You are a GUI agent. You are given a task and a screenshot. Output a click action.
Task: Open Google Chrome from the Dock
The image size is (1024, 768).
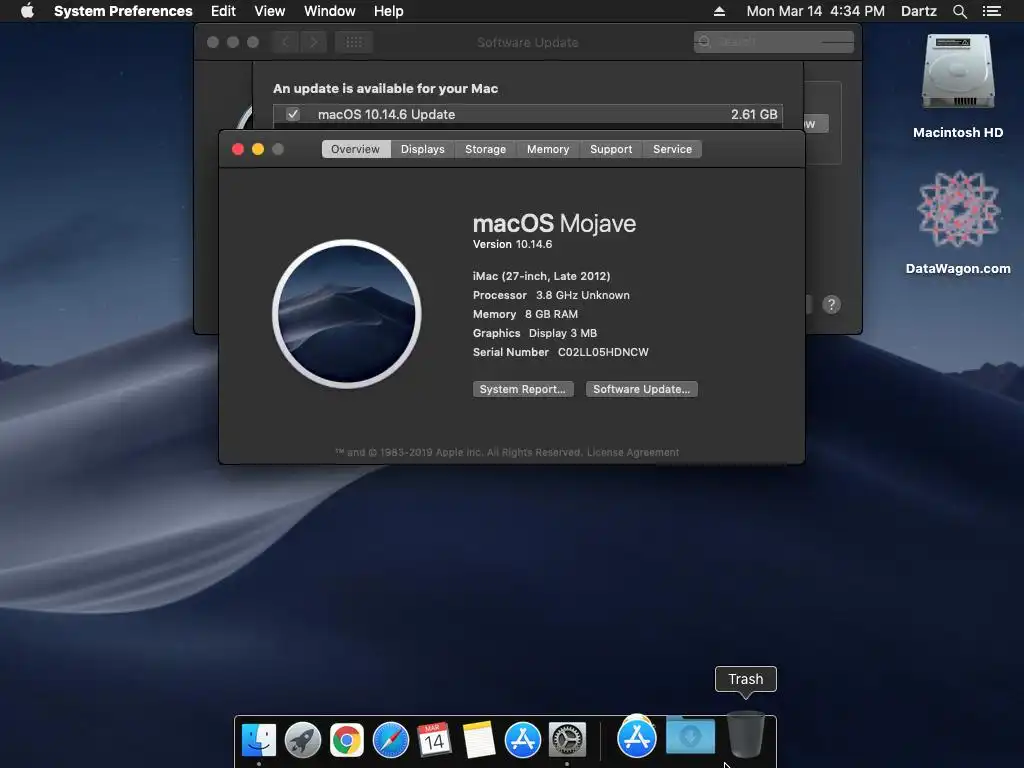pyautogui.click(x=347, y=740)
